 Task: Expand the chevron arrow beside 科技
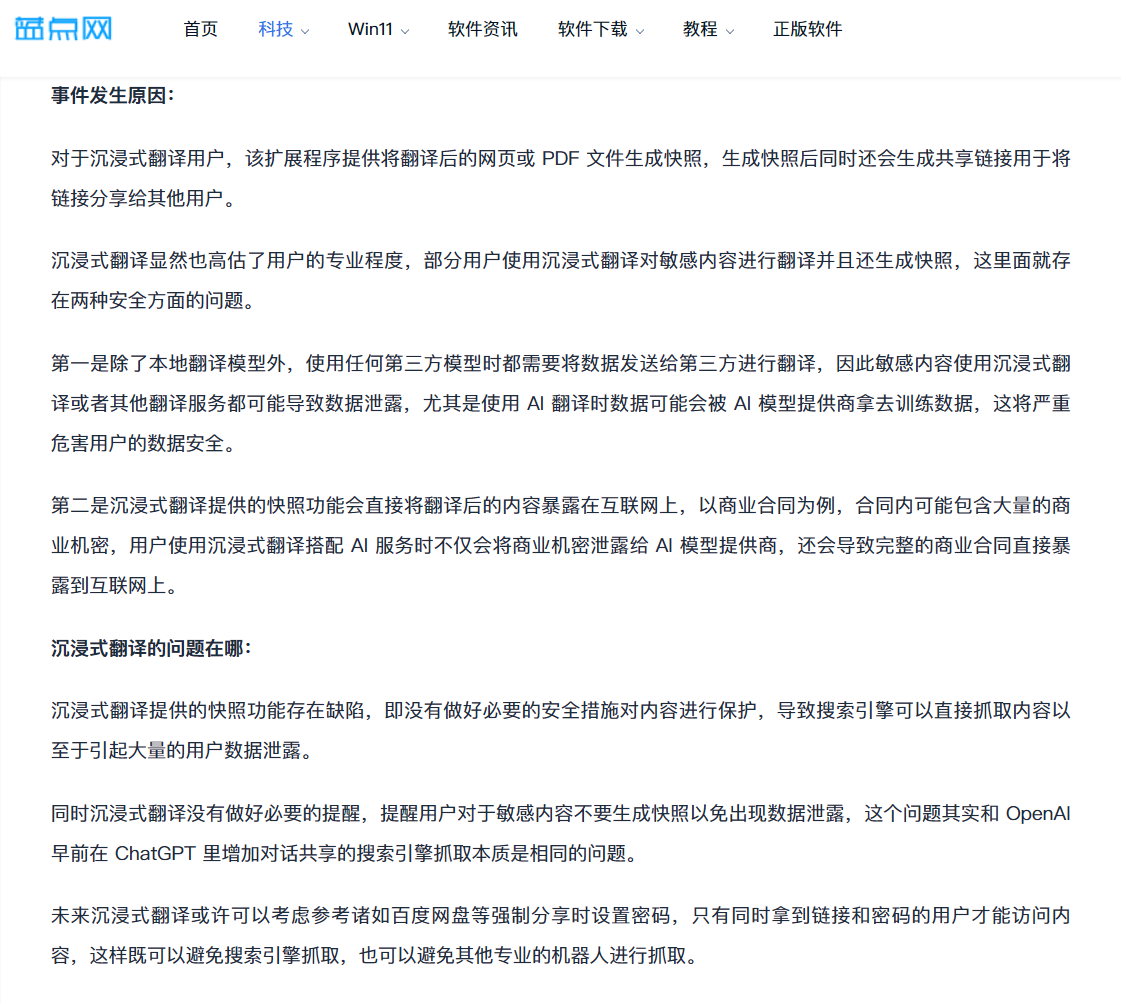pos(305,31)
